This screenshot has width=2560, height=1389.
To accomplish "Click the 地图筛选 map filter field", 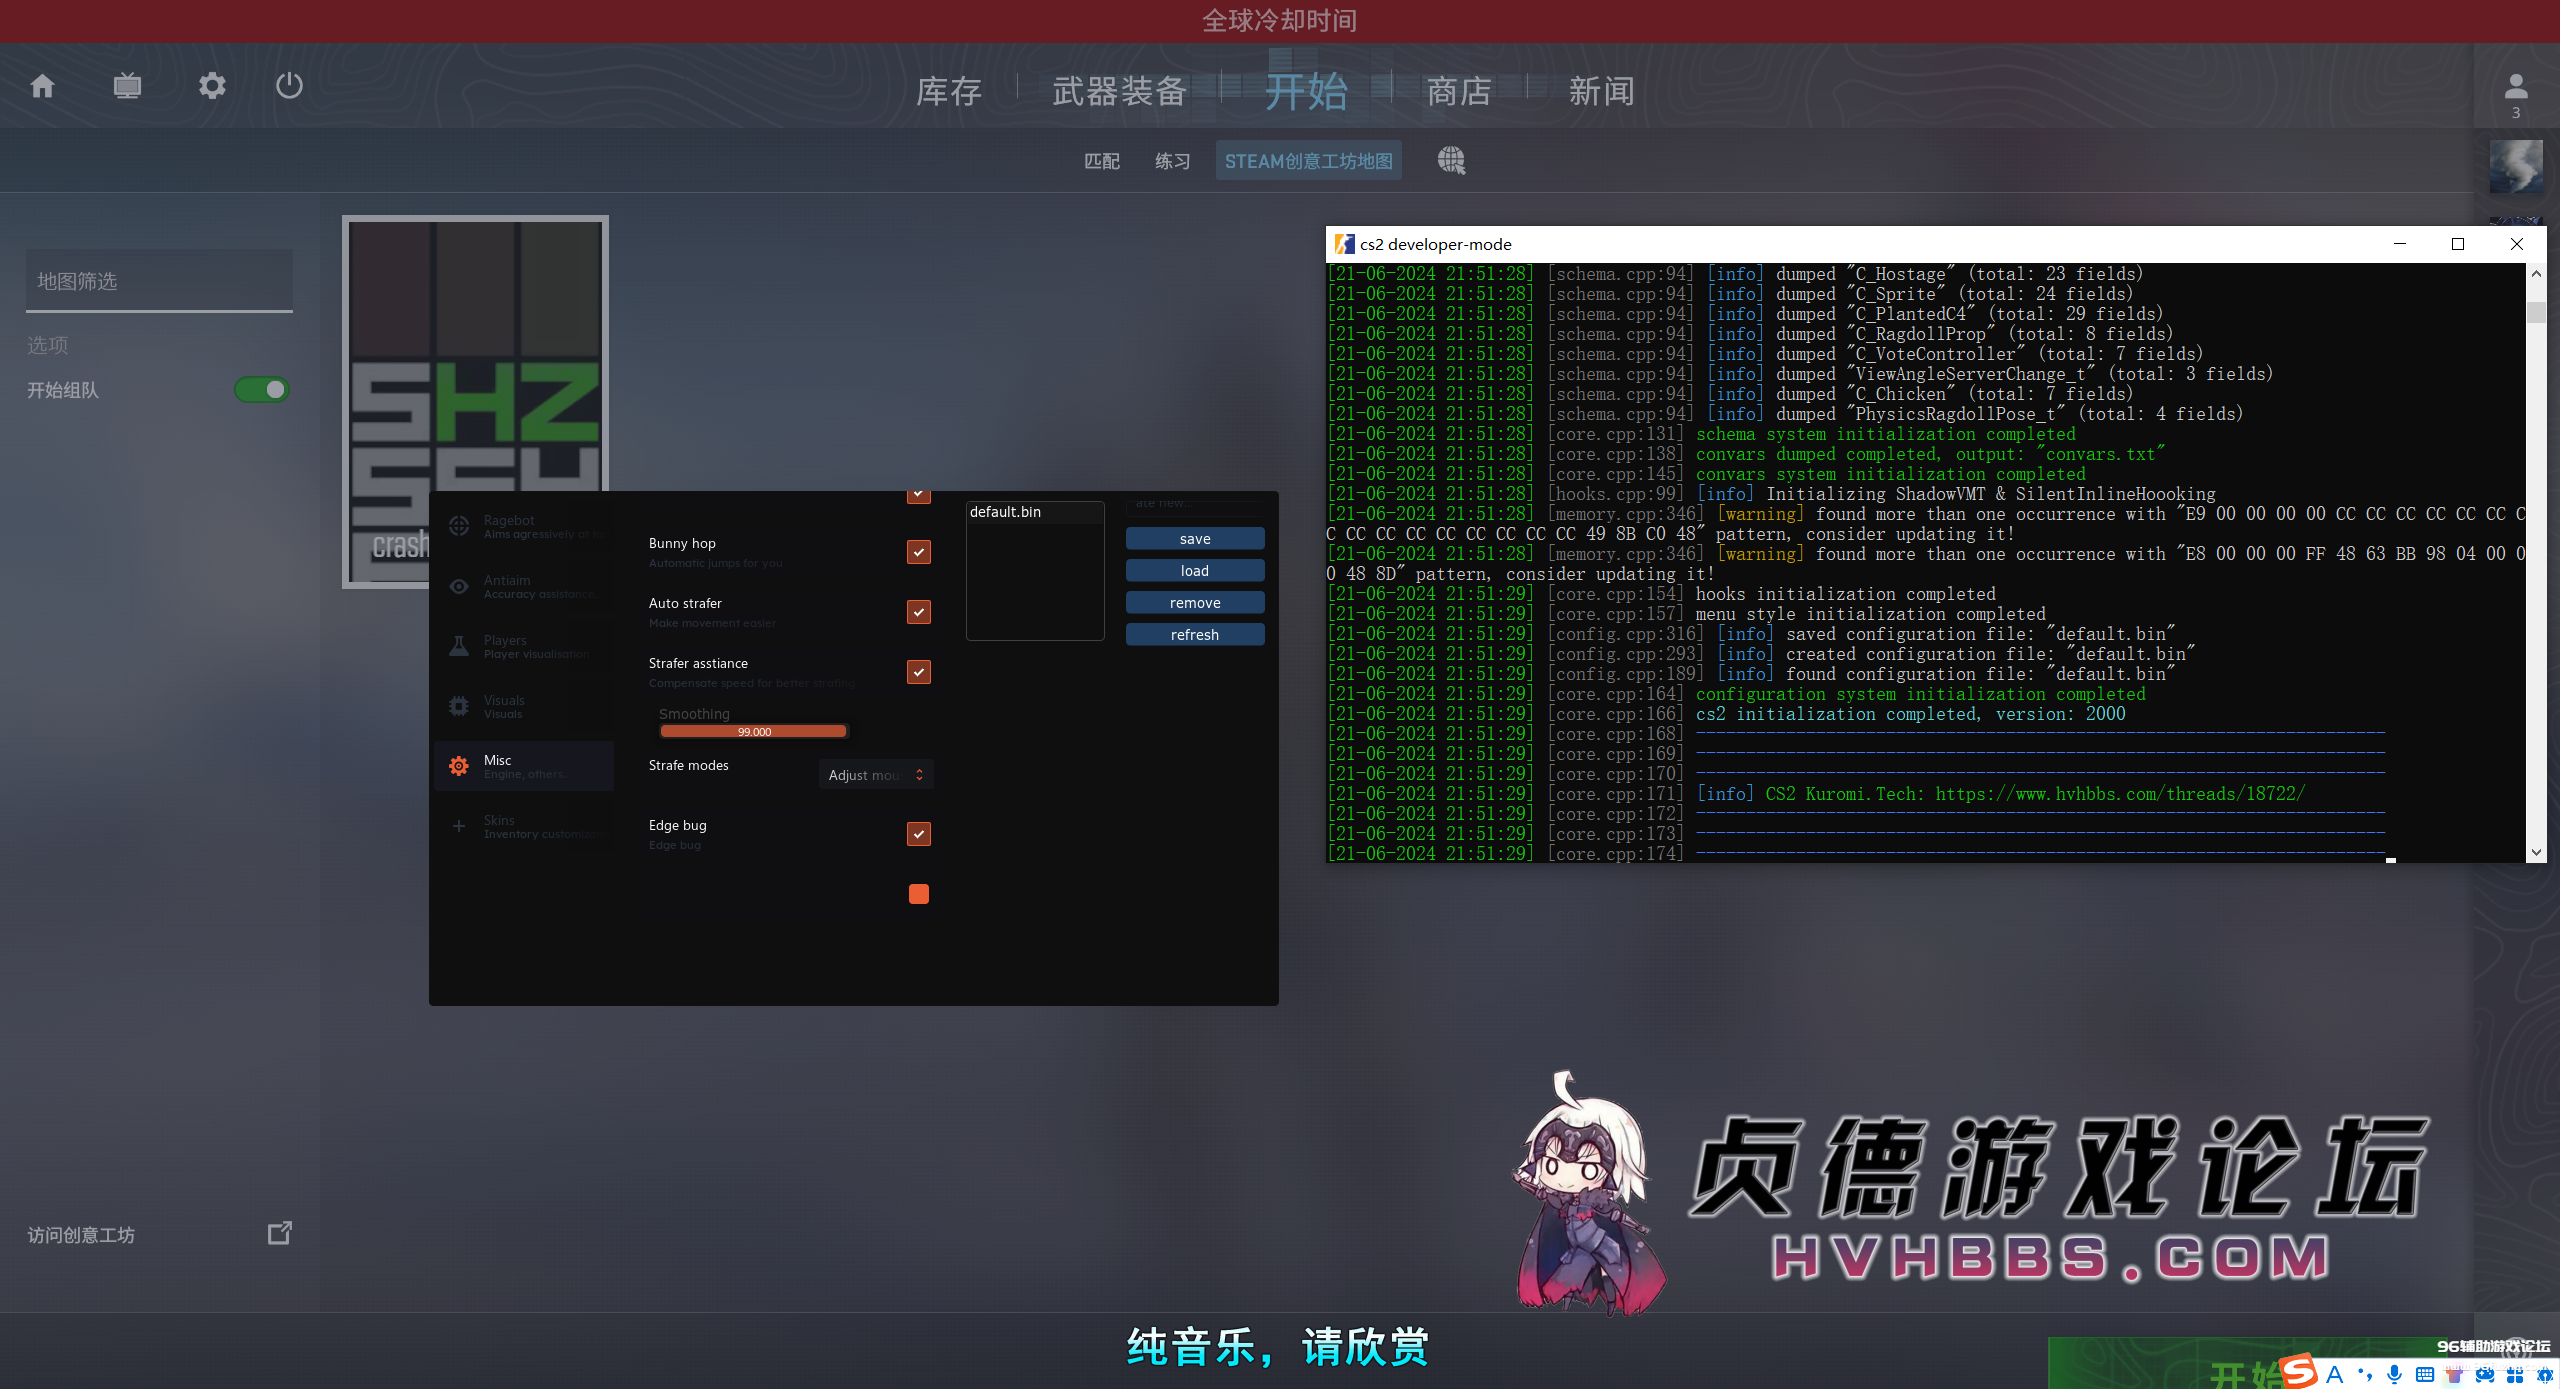I will (x=159, y=282).
